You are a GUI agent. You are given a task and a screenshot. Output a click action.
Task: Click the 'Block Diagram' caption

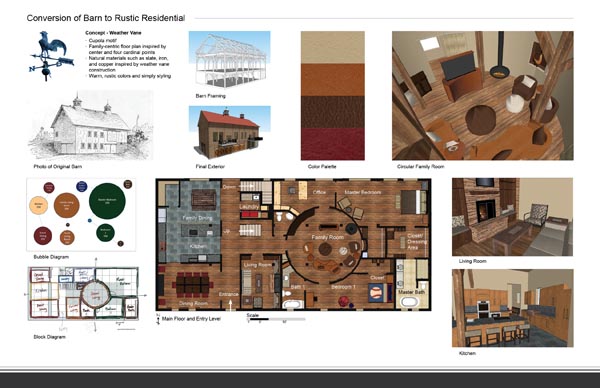(x=49, y=337)
